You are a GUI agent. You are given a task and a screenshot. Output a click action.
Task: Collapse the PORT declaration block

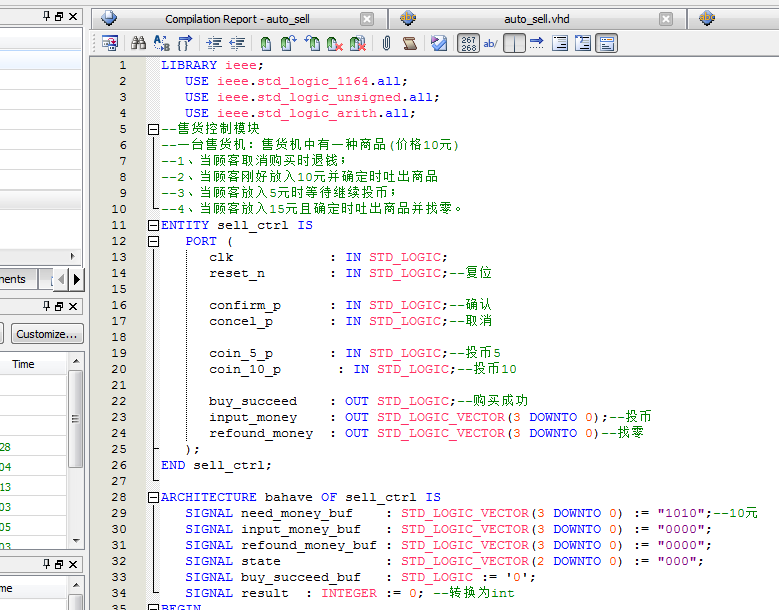pos(153,241)
